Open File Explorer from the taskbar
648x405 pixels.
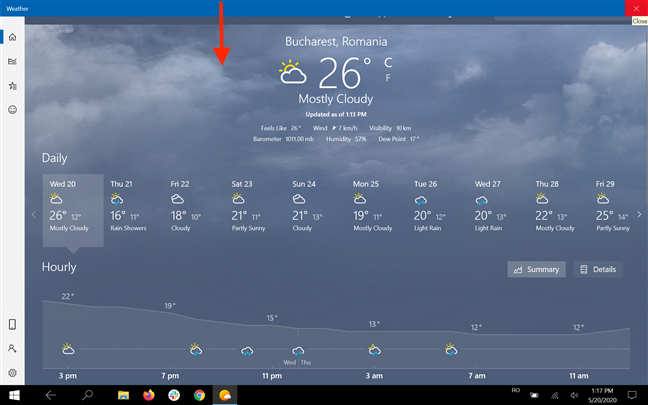[123, 395]
